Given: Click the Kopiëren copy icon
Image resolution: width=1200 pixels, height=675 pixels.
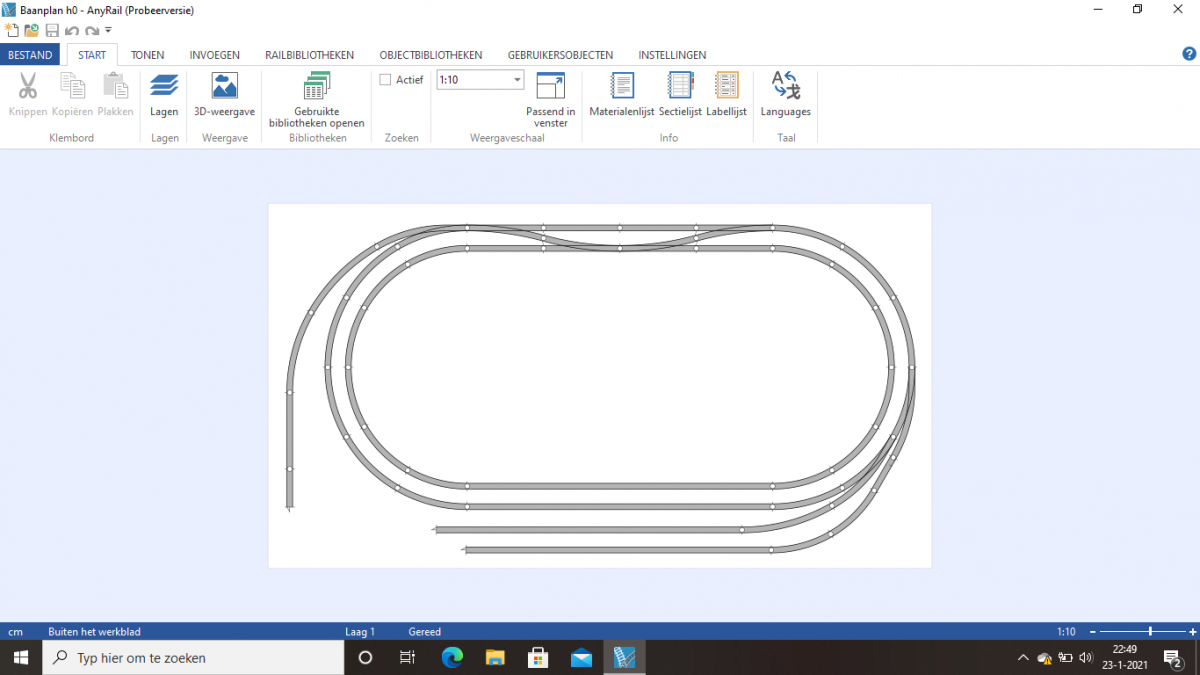Looking at the screenshot, I should 72,86.
